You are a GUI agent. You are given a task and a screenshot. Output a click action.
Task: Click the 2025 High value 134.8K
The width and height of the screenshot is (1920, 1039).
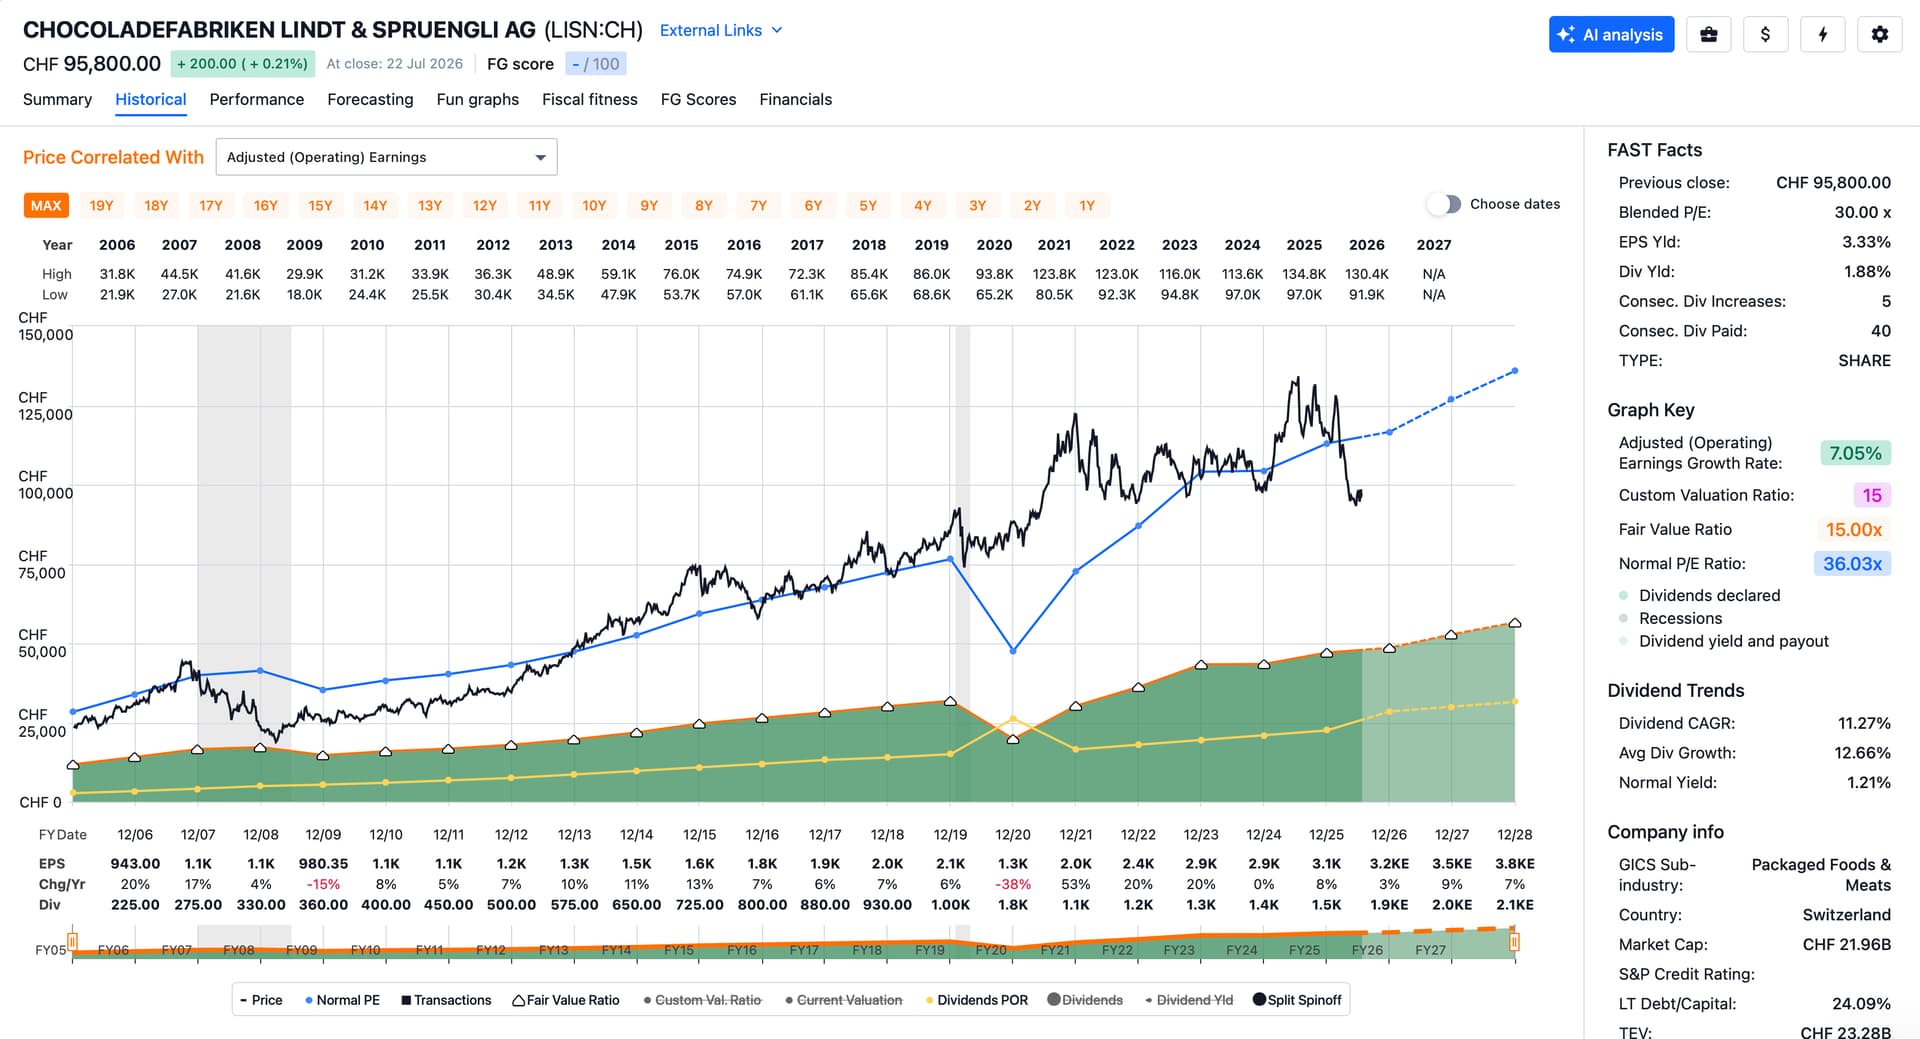(1304, 274)
